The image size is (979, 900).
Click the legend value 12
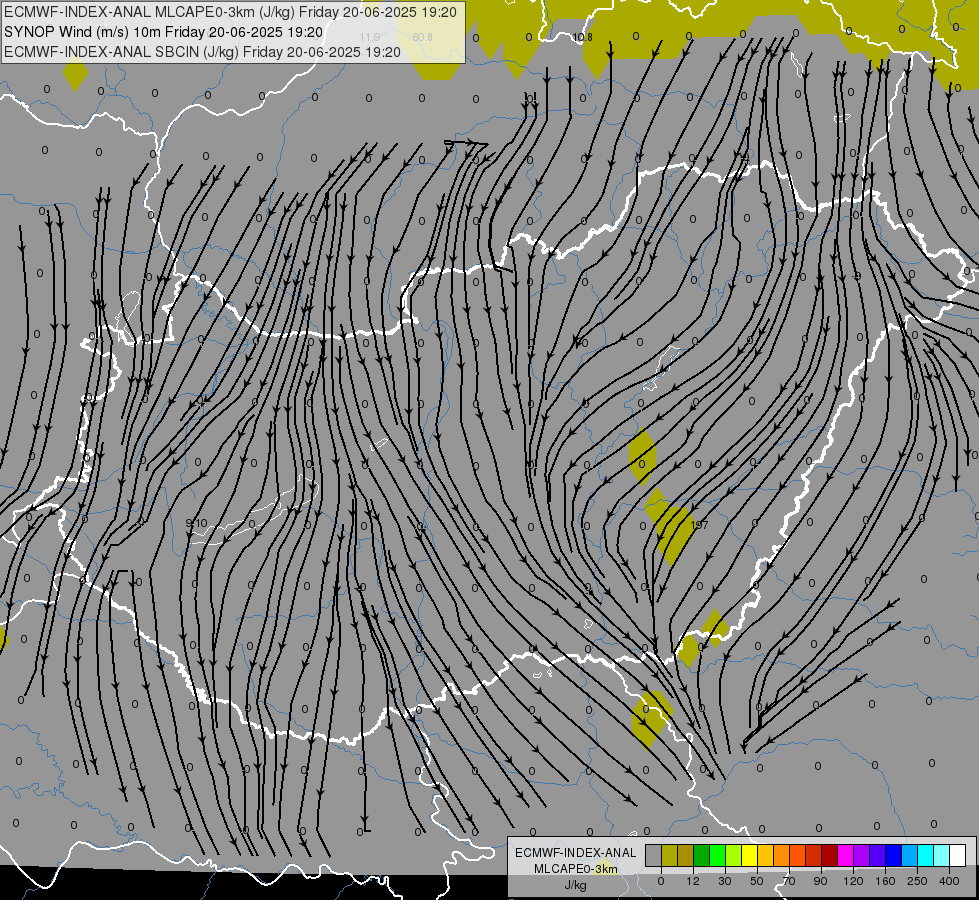693,881
